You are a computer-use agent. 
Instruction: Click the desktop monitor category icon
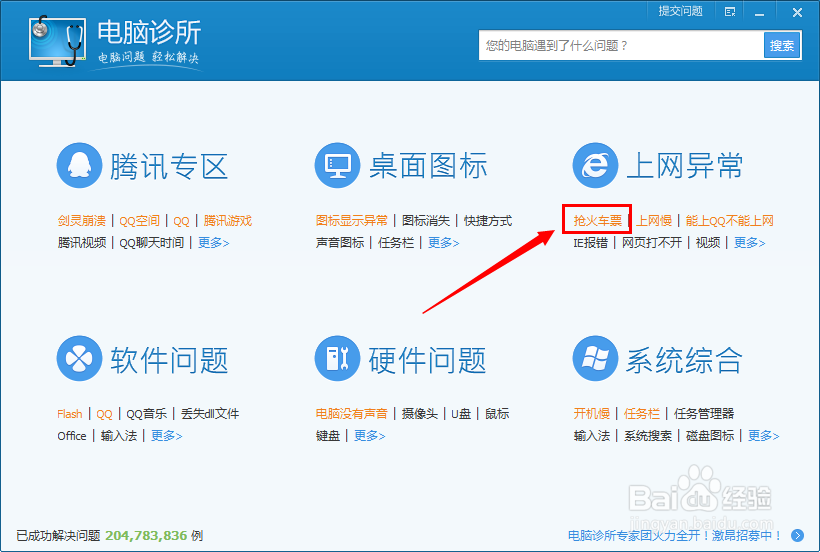coord(337,166)
